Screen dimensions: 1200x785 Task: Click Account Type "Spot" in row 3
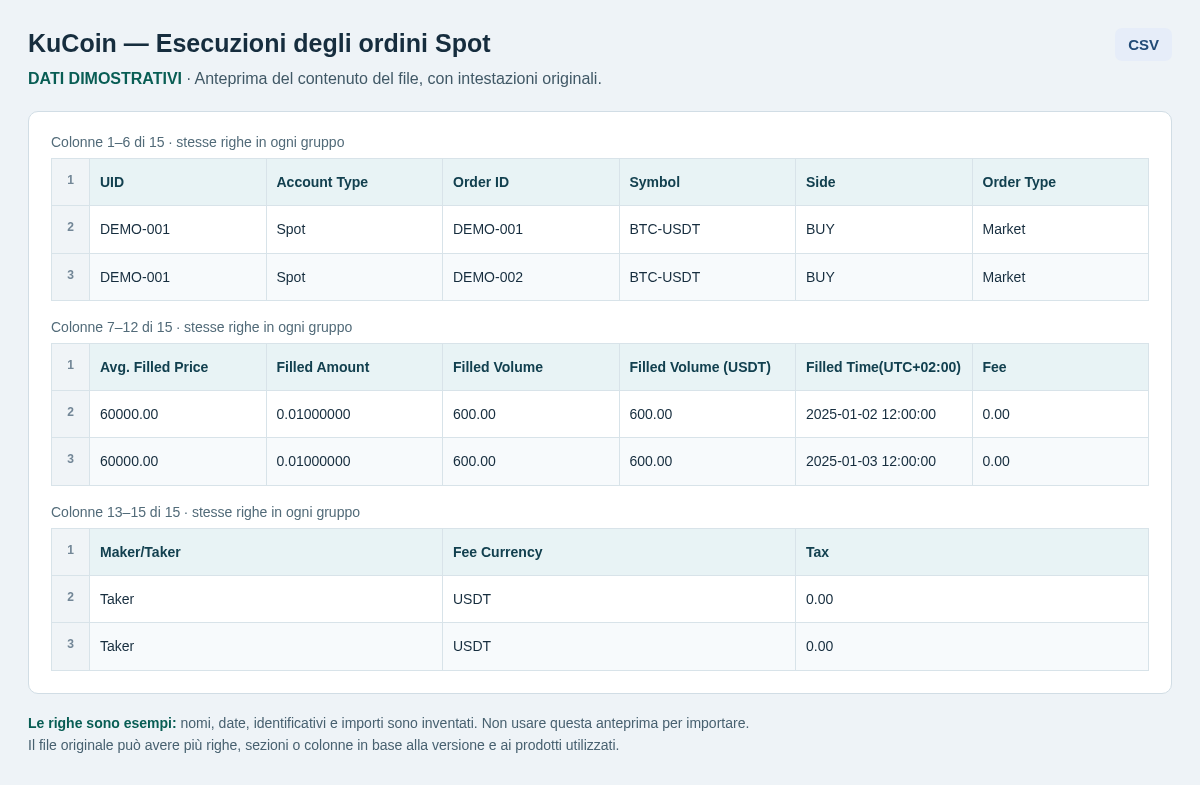click(355, 277)
